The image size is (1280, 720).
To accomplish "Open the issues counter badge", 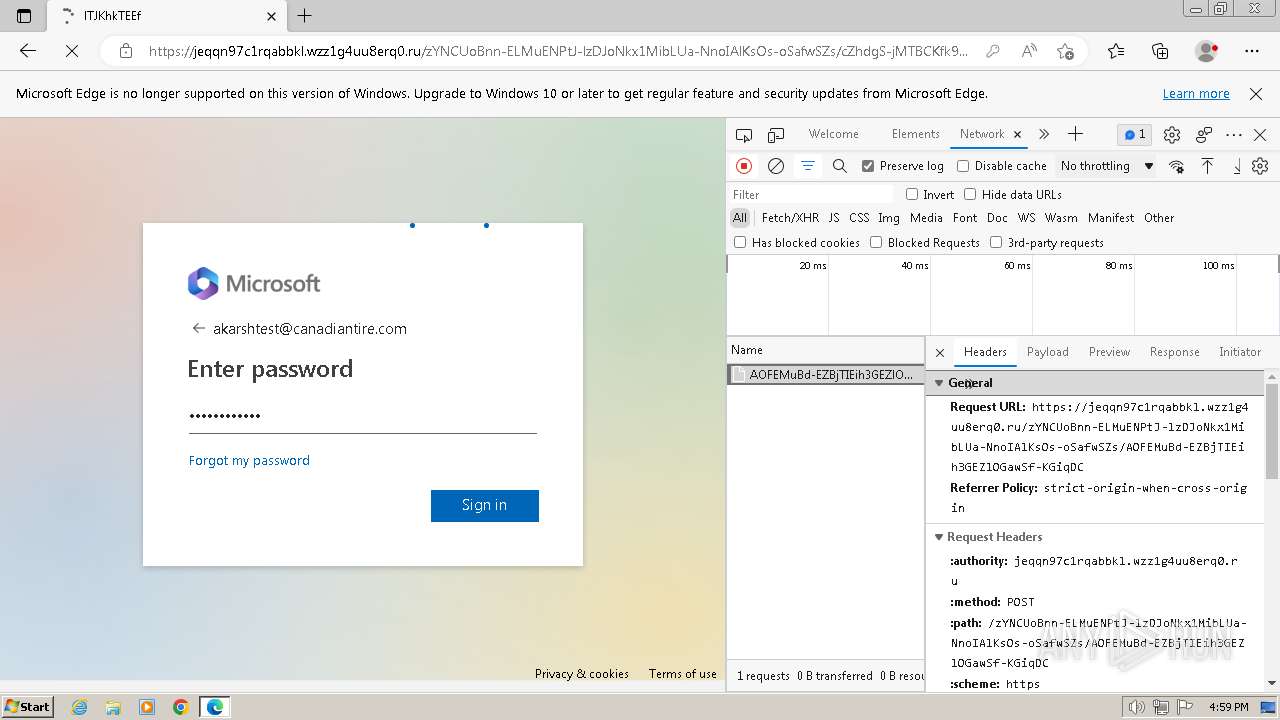I will coord(1134,135).
